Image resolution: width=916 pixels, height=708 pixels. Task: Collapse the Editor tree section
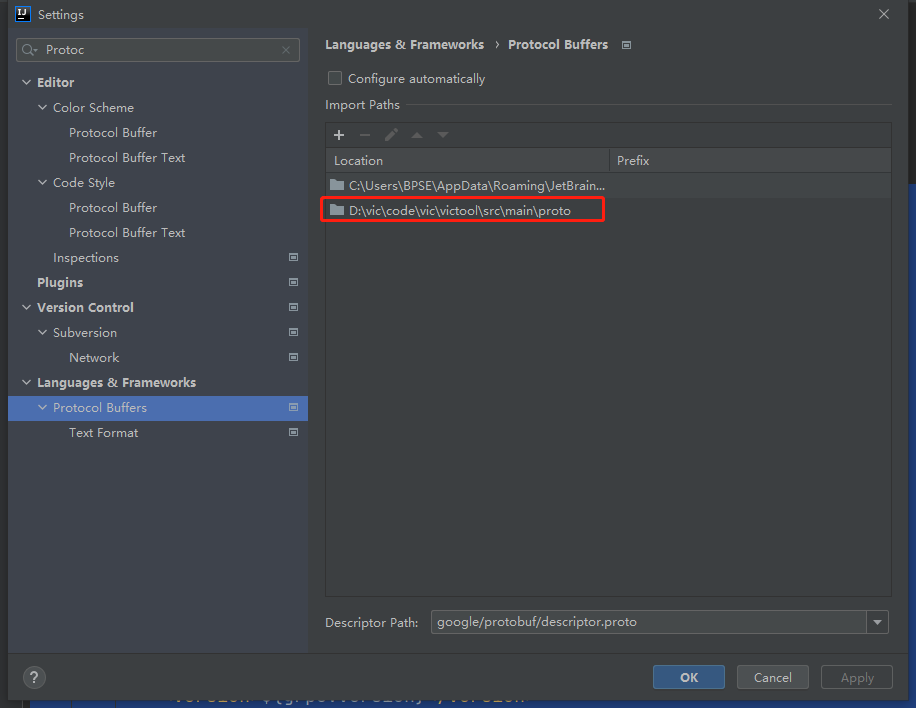(26, 82)
